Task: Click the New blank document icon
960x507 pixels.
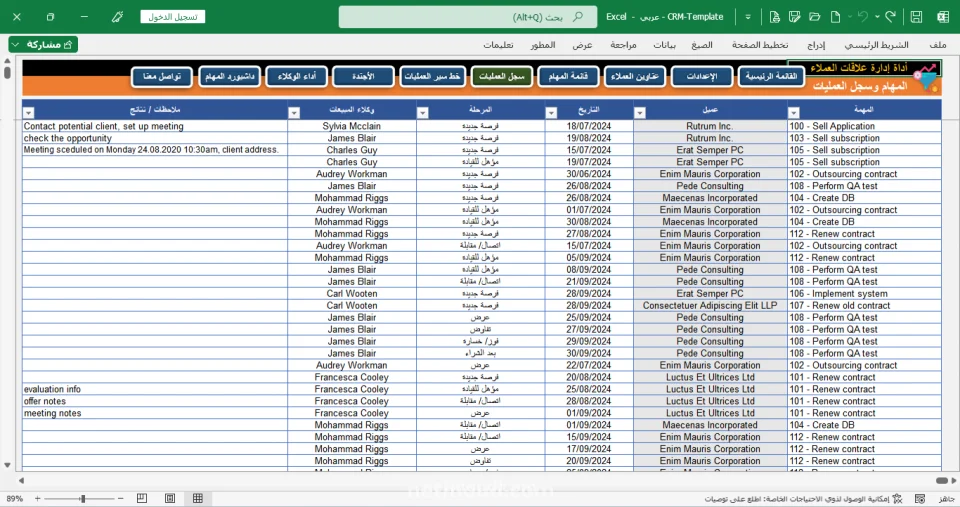Action: point(835,17)
